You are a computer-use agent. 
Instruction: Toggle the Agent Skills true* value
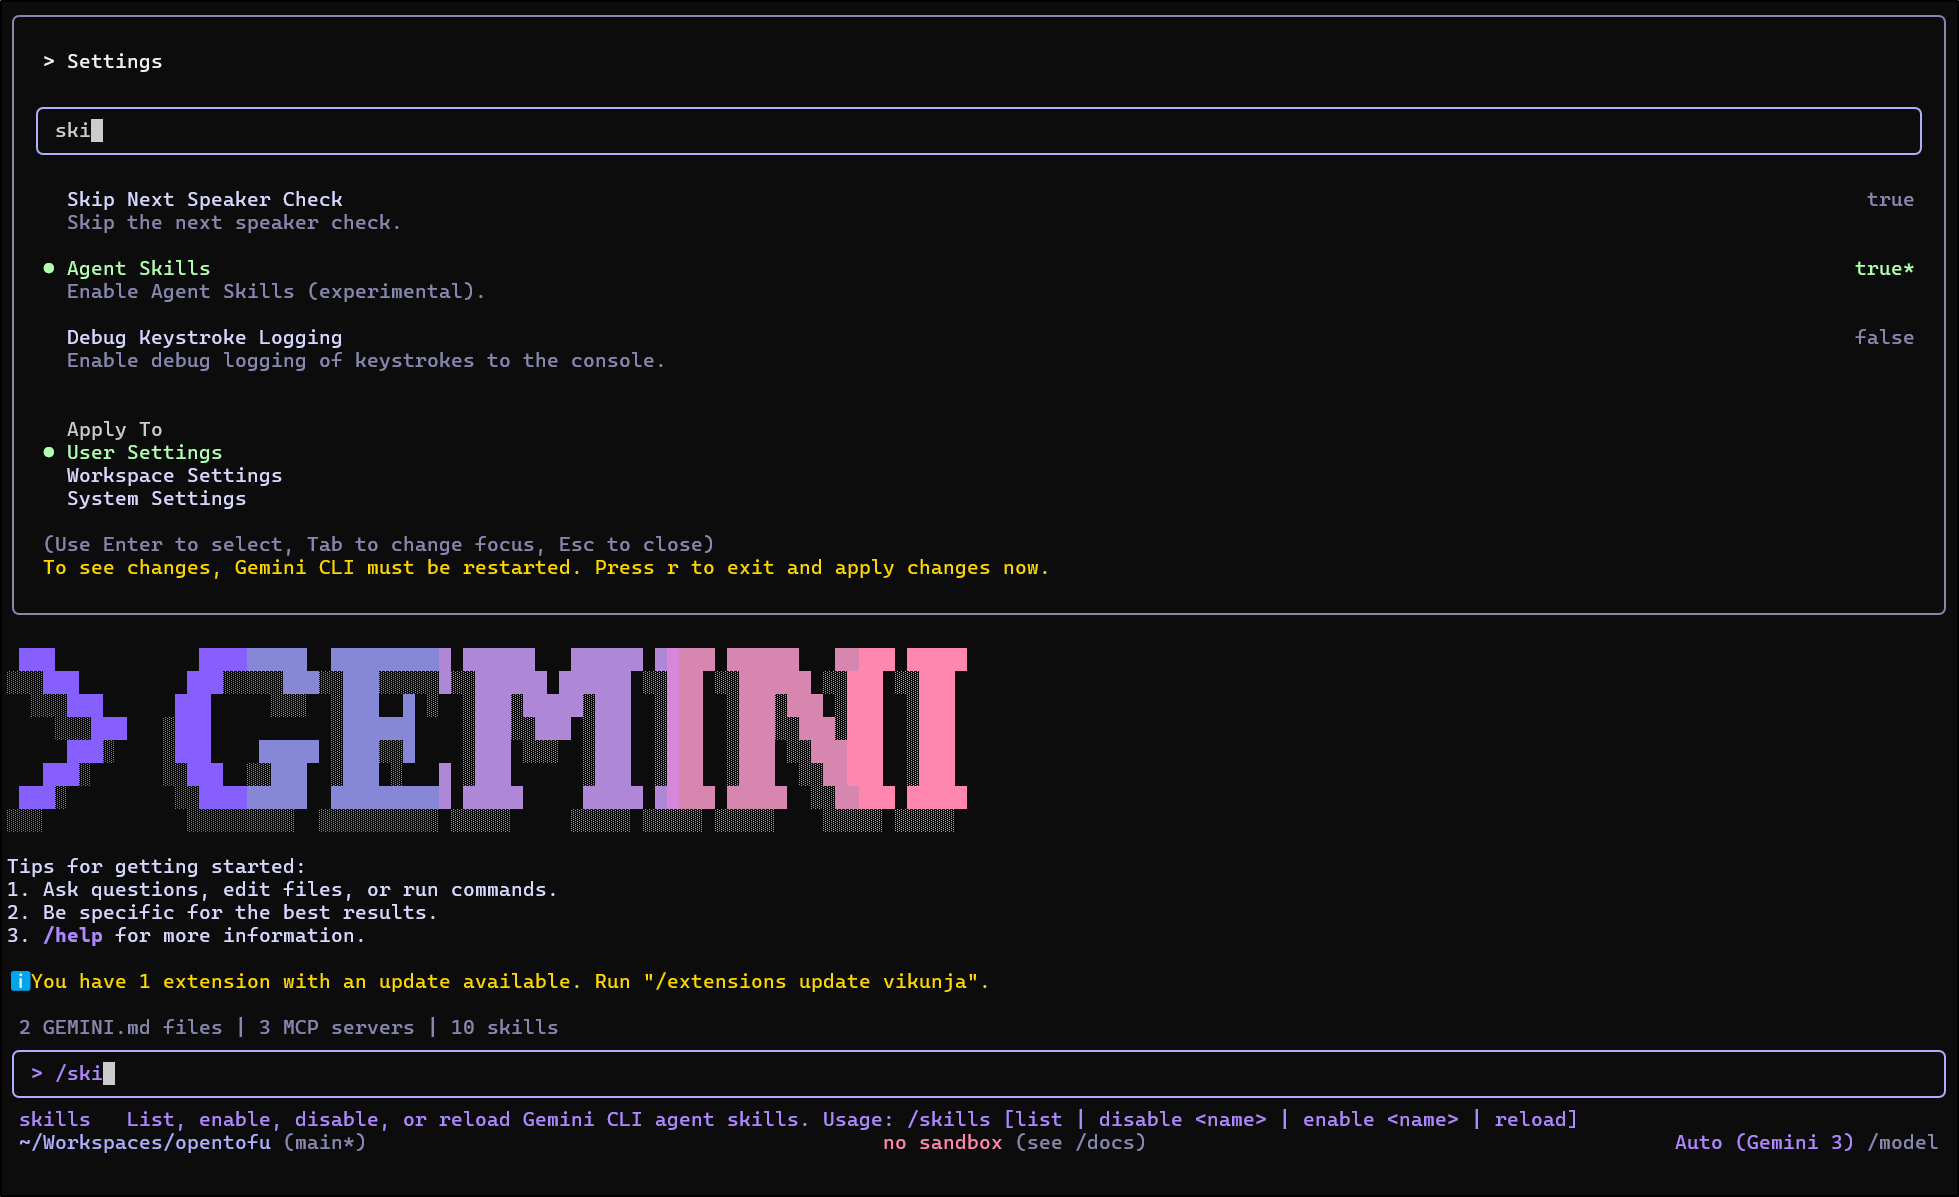[1883, 268]
